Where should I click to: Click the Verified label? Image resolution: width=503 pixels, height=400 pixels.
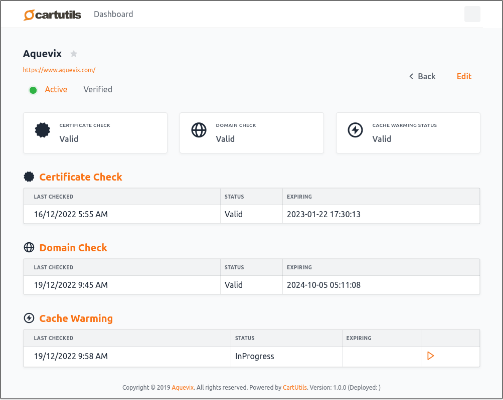coord(98,89)
